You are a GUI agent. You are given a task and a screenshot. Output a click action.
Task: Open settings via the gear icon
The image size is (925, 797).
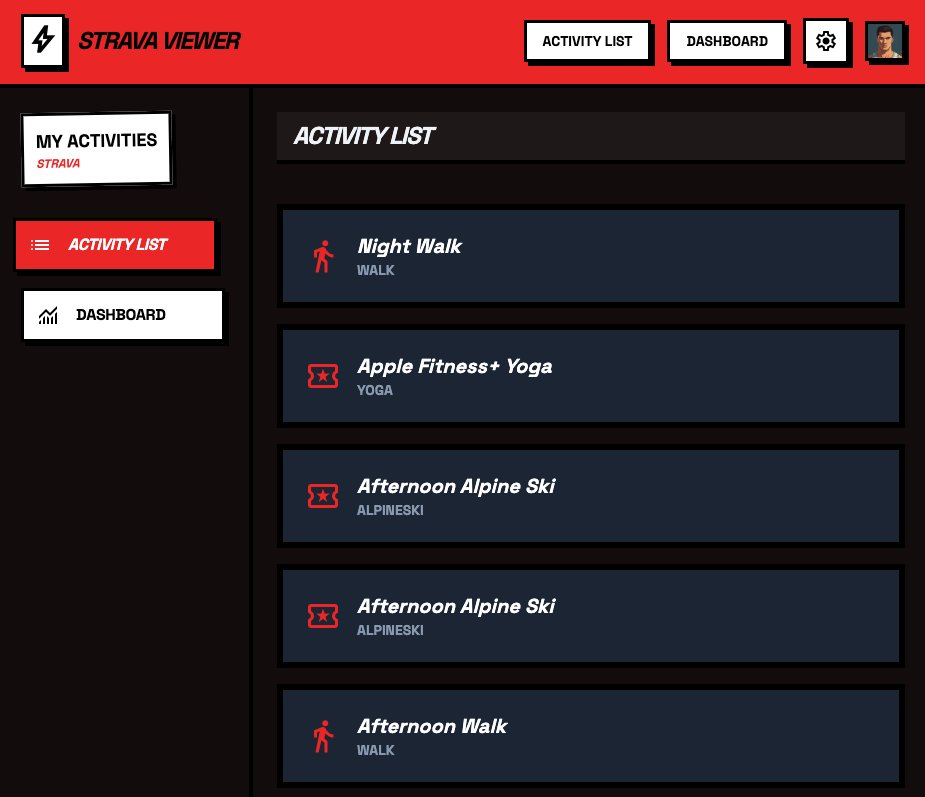click(825, 41)
